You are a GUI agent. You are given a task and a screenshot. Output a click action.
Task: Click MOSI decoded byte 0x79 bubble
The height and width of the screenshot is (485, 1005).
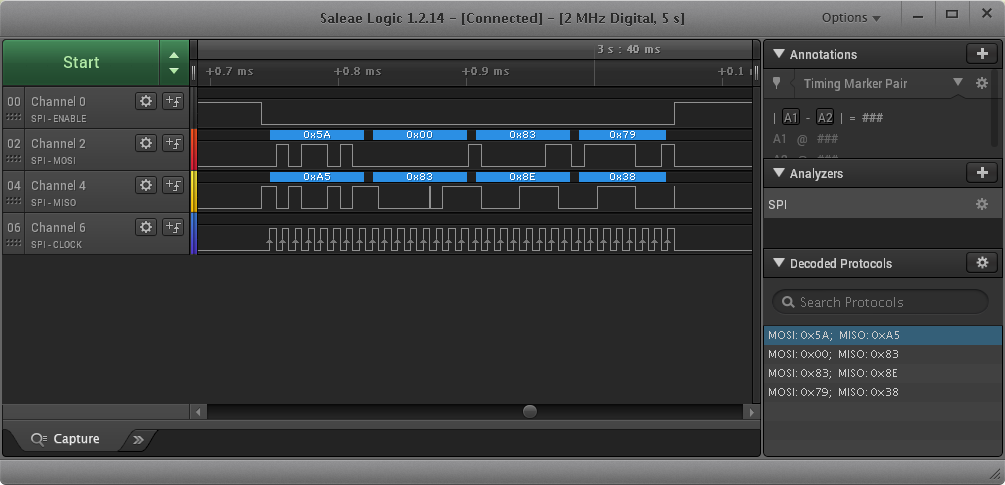coord(622,135)
